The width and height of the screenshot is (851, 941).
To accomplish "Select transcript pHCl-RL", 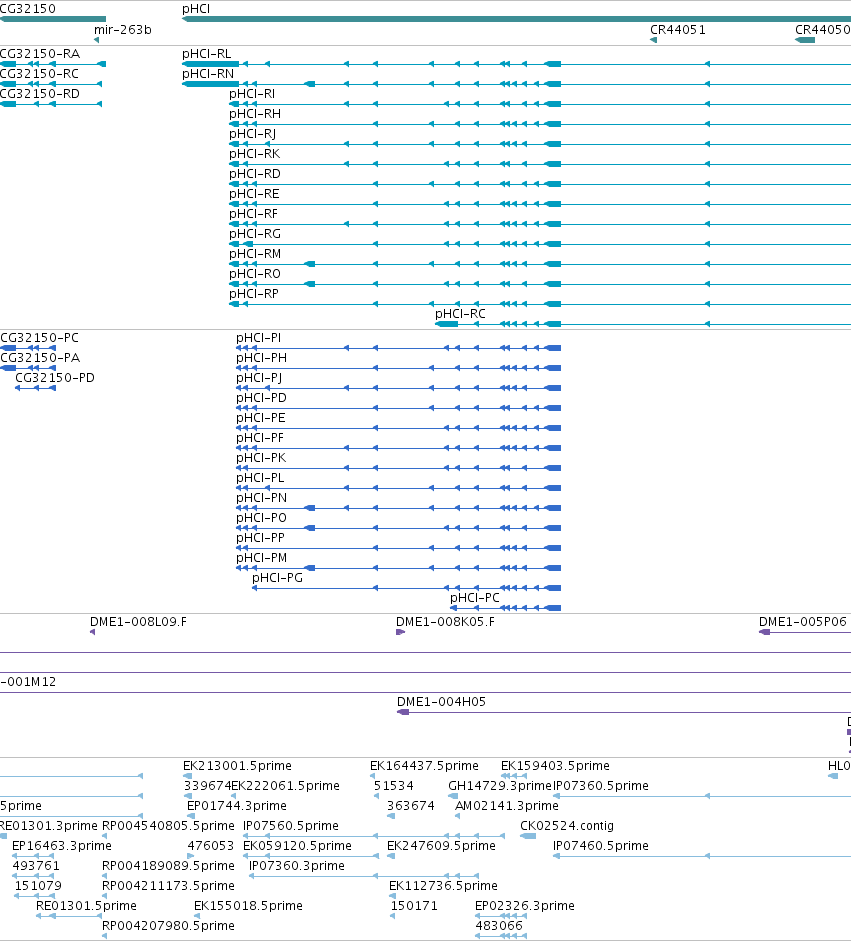I will (206, 53).
